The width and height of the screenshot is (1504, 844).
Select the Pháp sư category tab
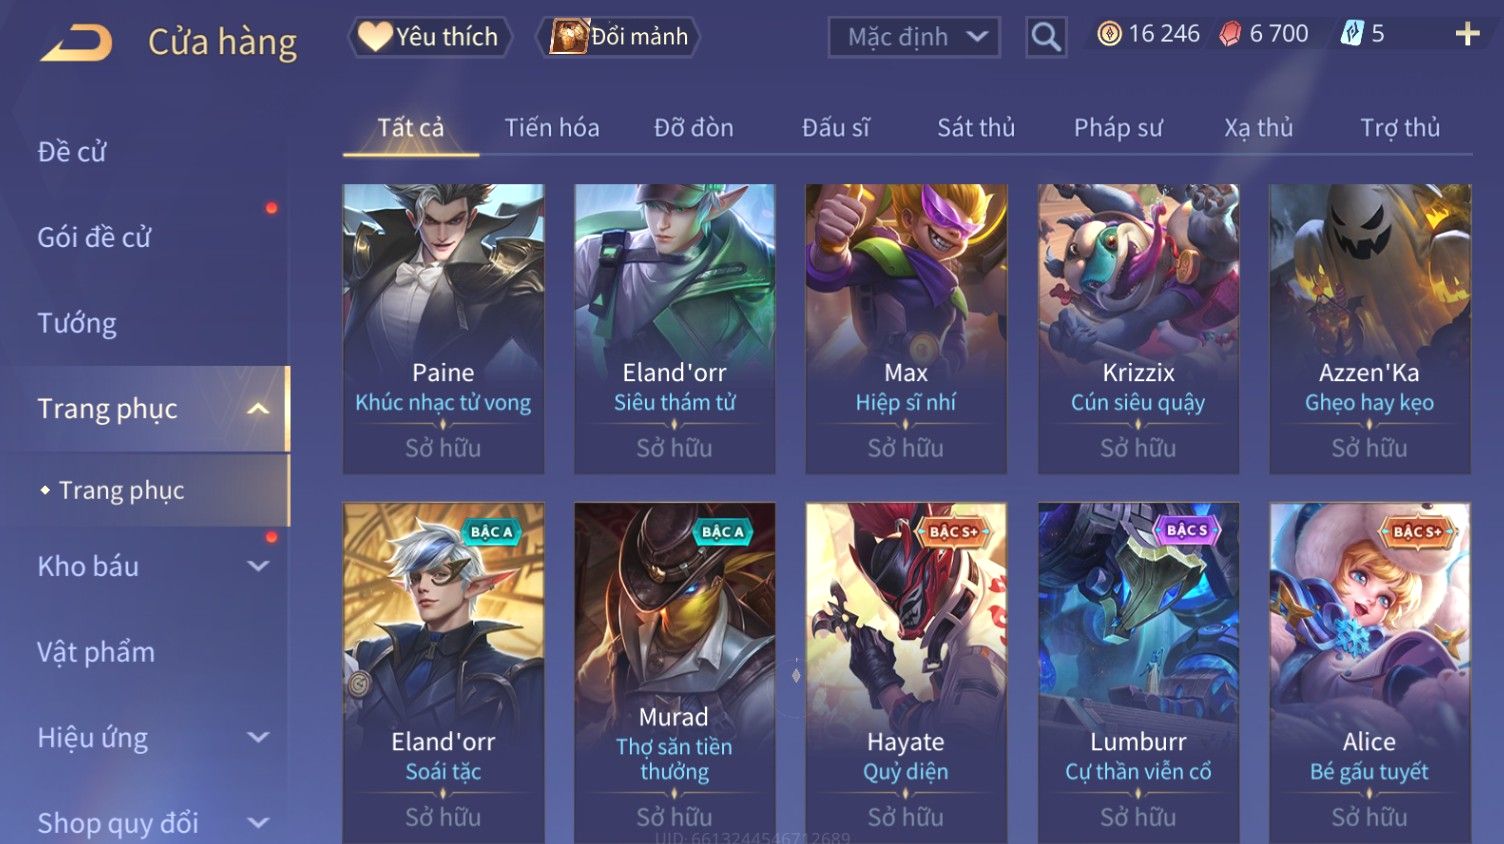[x=1118, y=128]
